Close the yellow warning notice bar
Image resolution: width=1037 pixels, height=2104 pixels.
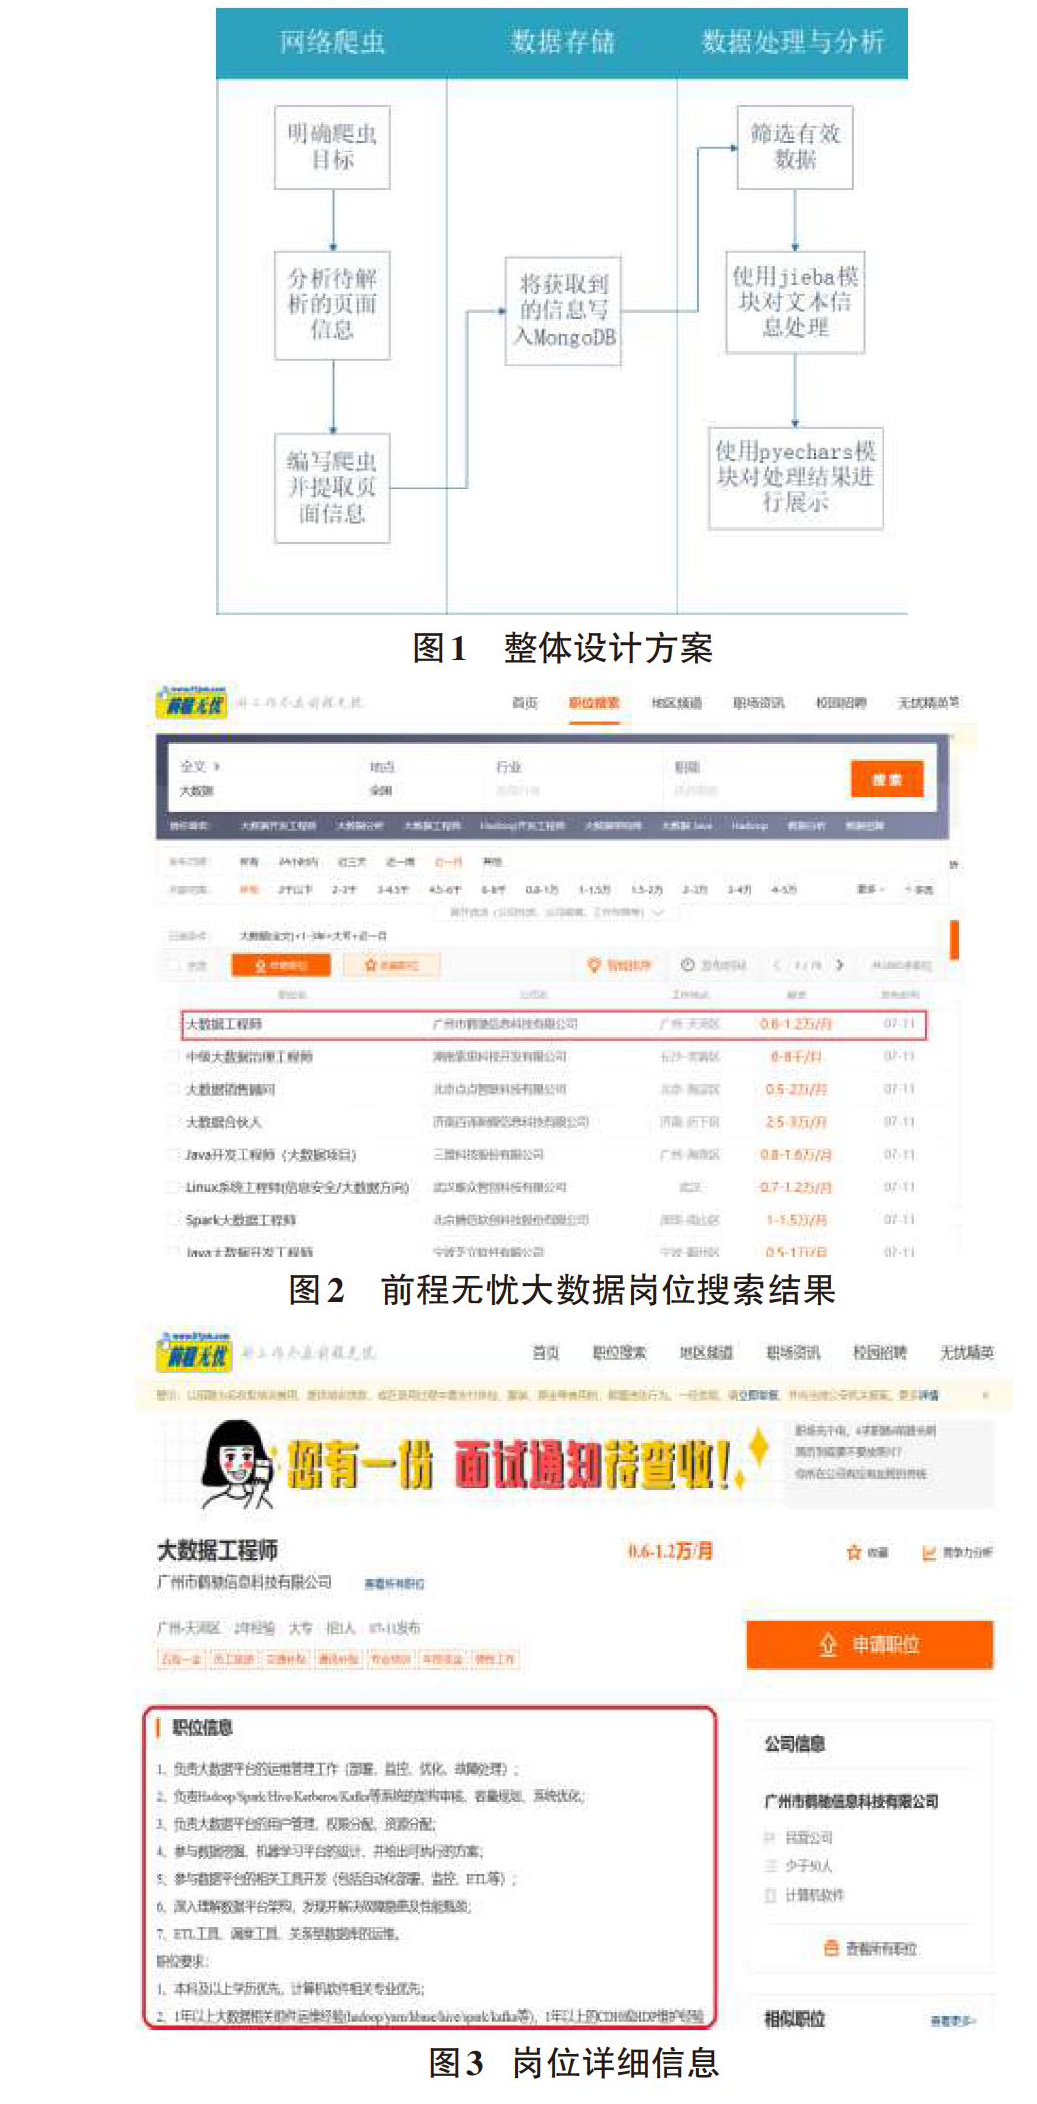click(985, 1394)
